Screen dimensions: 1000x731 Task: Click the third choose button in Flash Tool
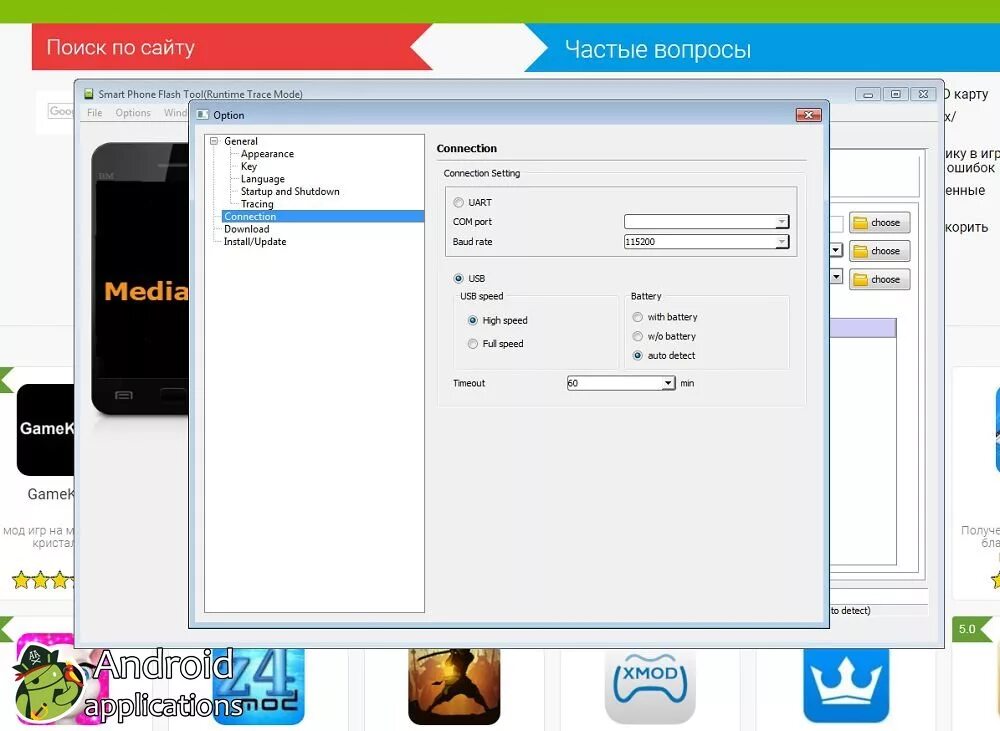point(879,279)
